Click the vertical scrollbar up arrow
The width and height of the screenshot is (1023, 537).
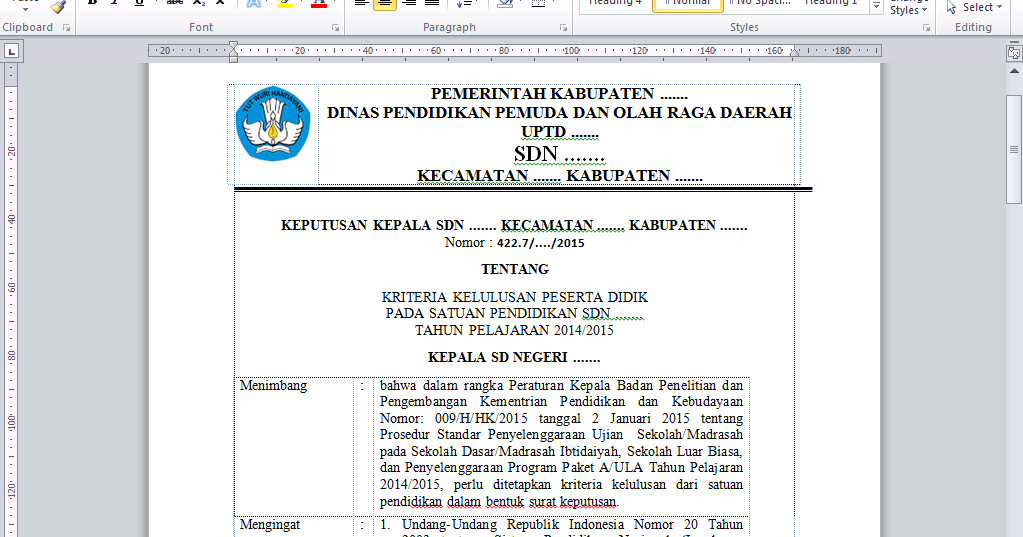(1014, 71)
